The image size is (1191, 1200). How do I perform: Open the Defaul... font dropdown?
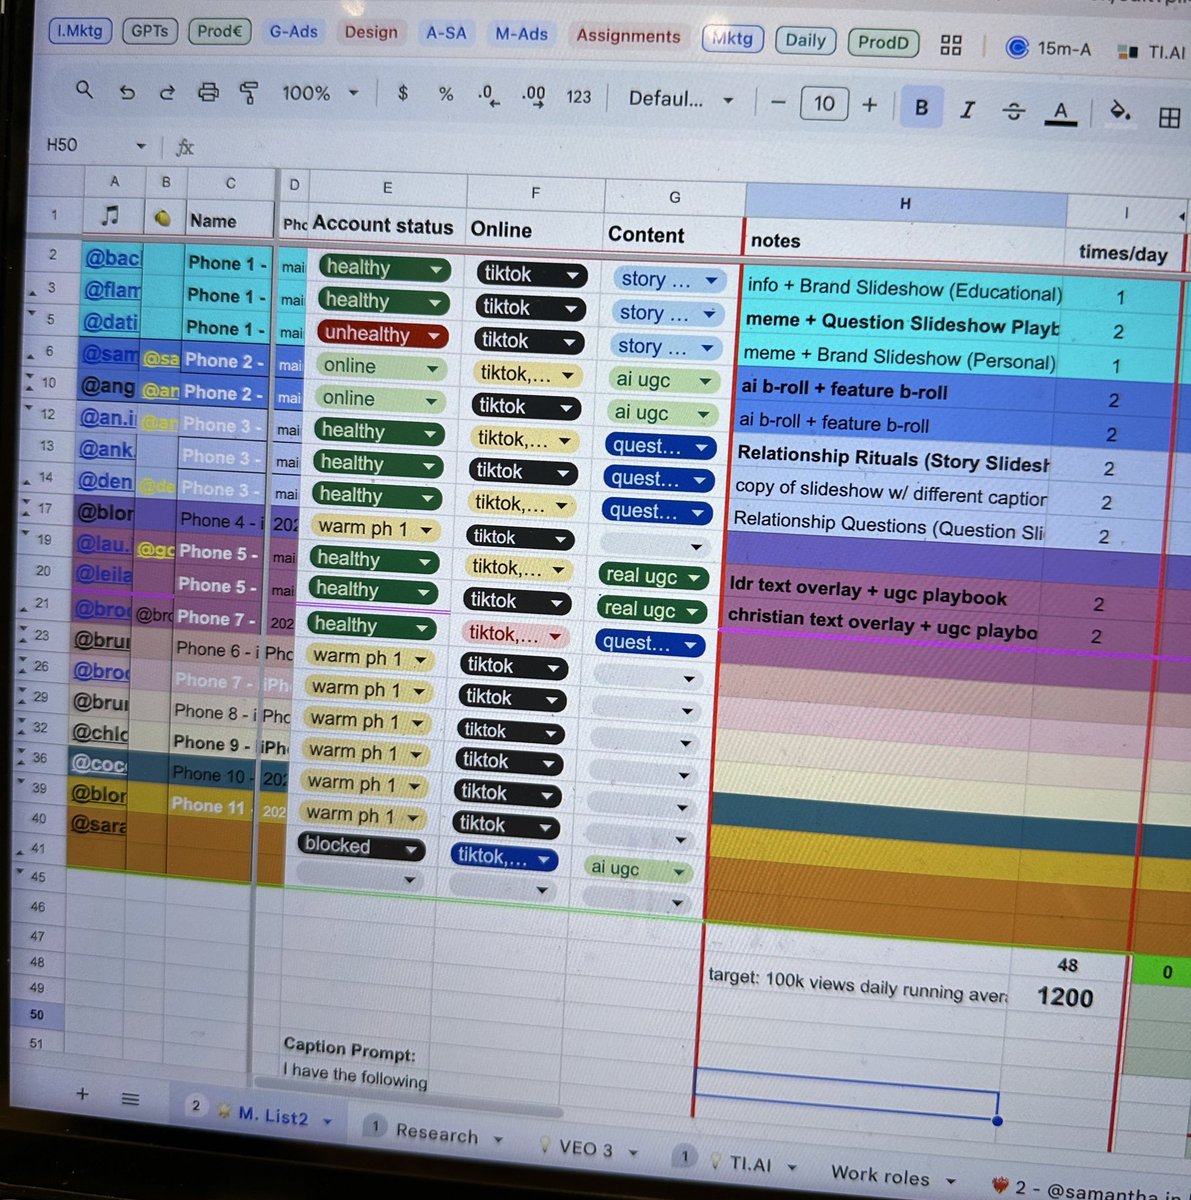point(681,99)
